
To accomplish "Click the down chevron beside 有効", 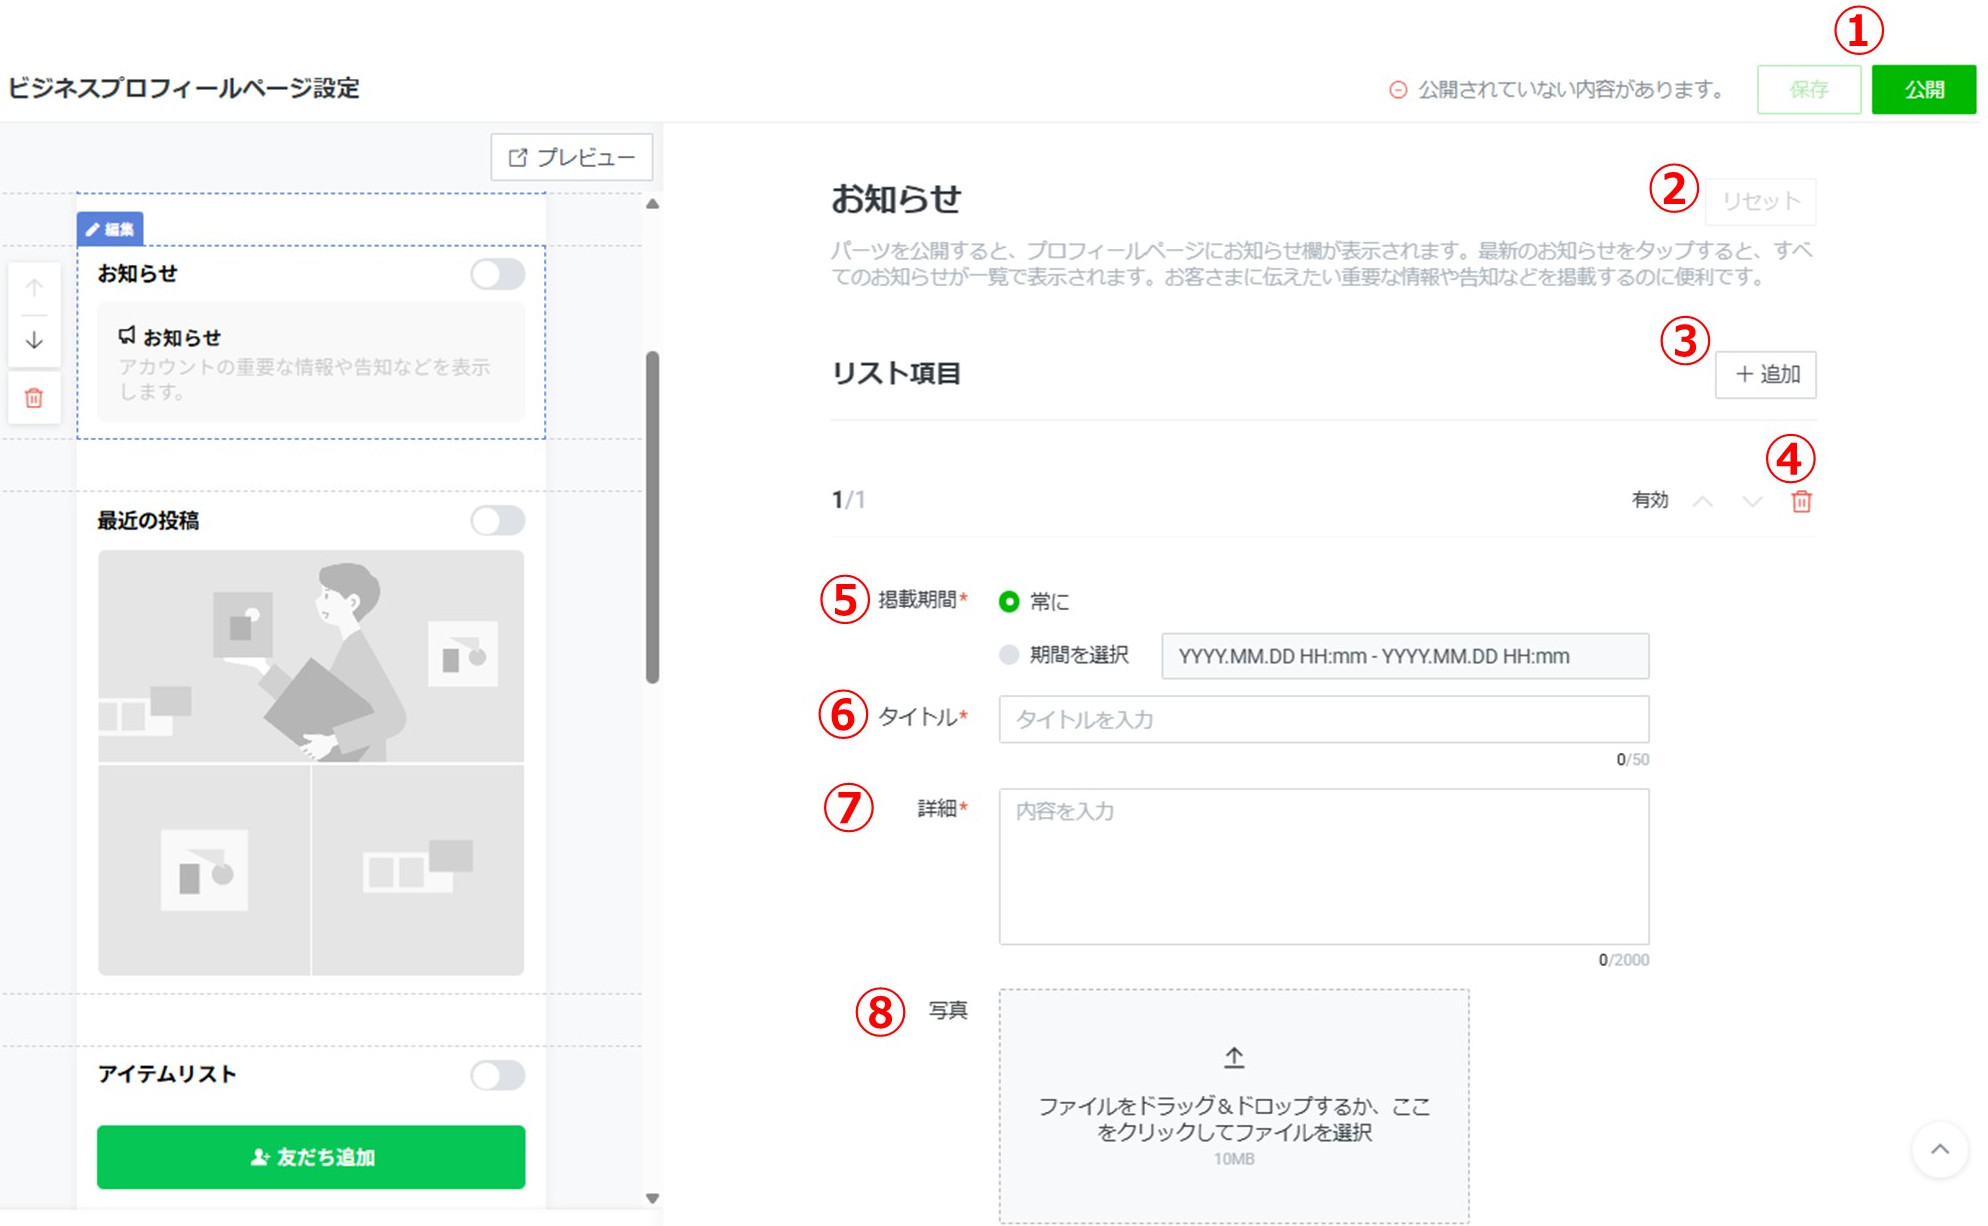I will [1749, 501].
